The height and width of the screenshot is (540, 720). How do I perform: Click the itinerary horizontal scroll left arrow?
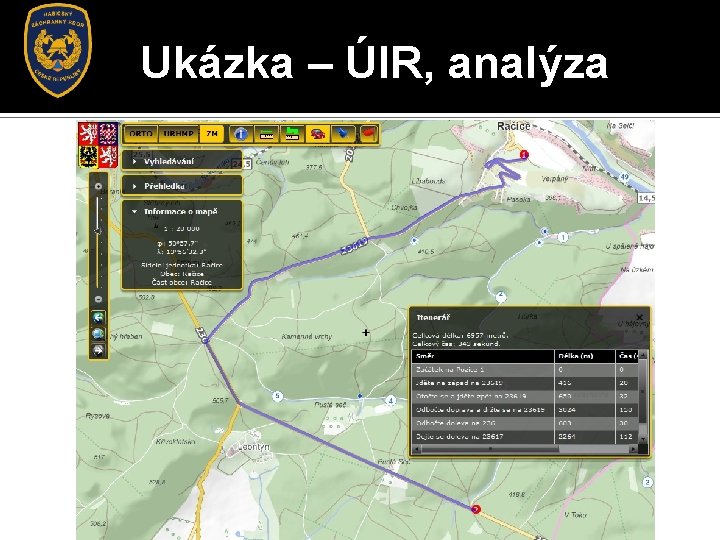pyautogui.click(x=416, y=449)
